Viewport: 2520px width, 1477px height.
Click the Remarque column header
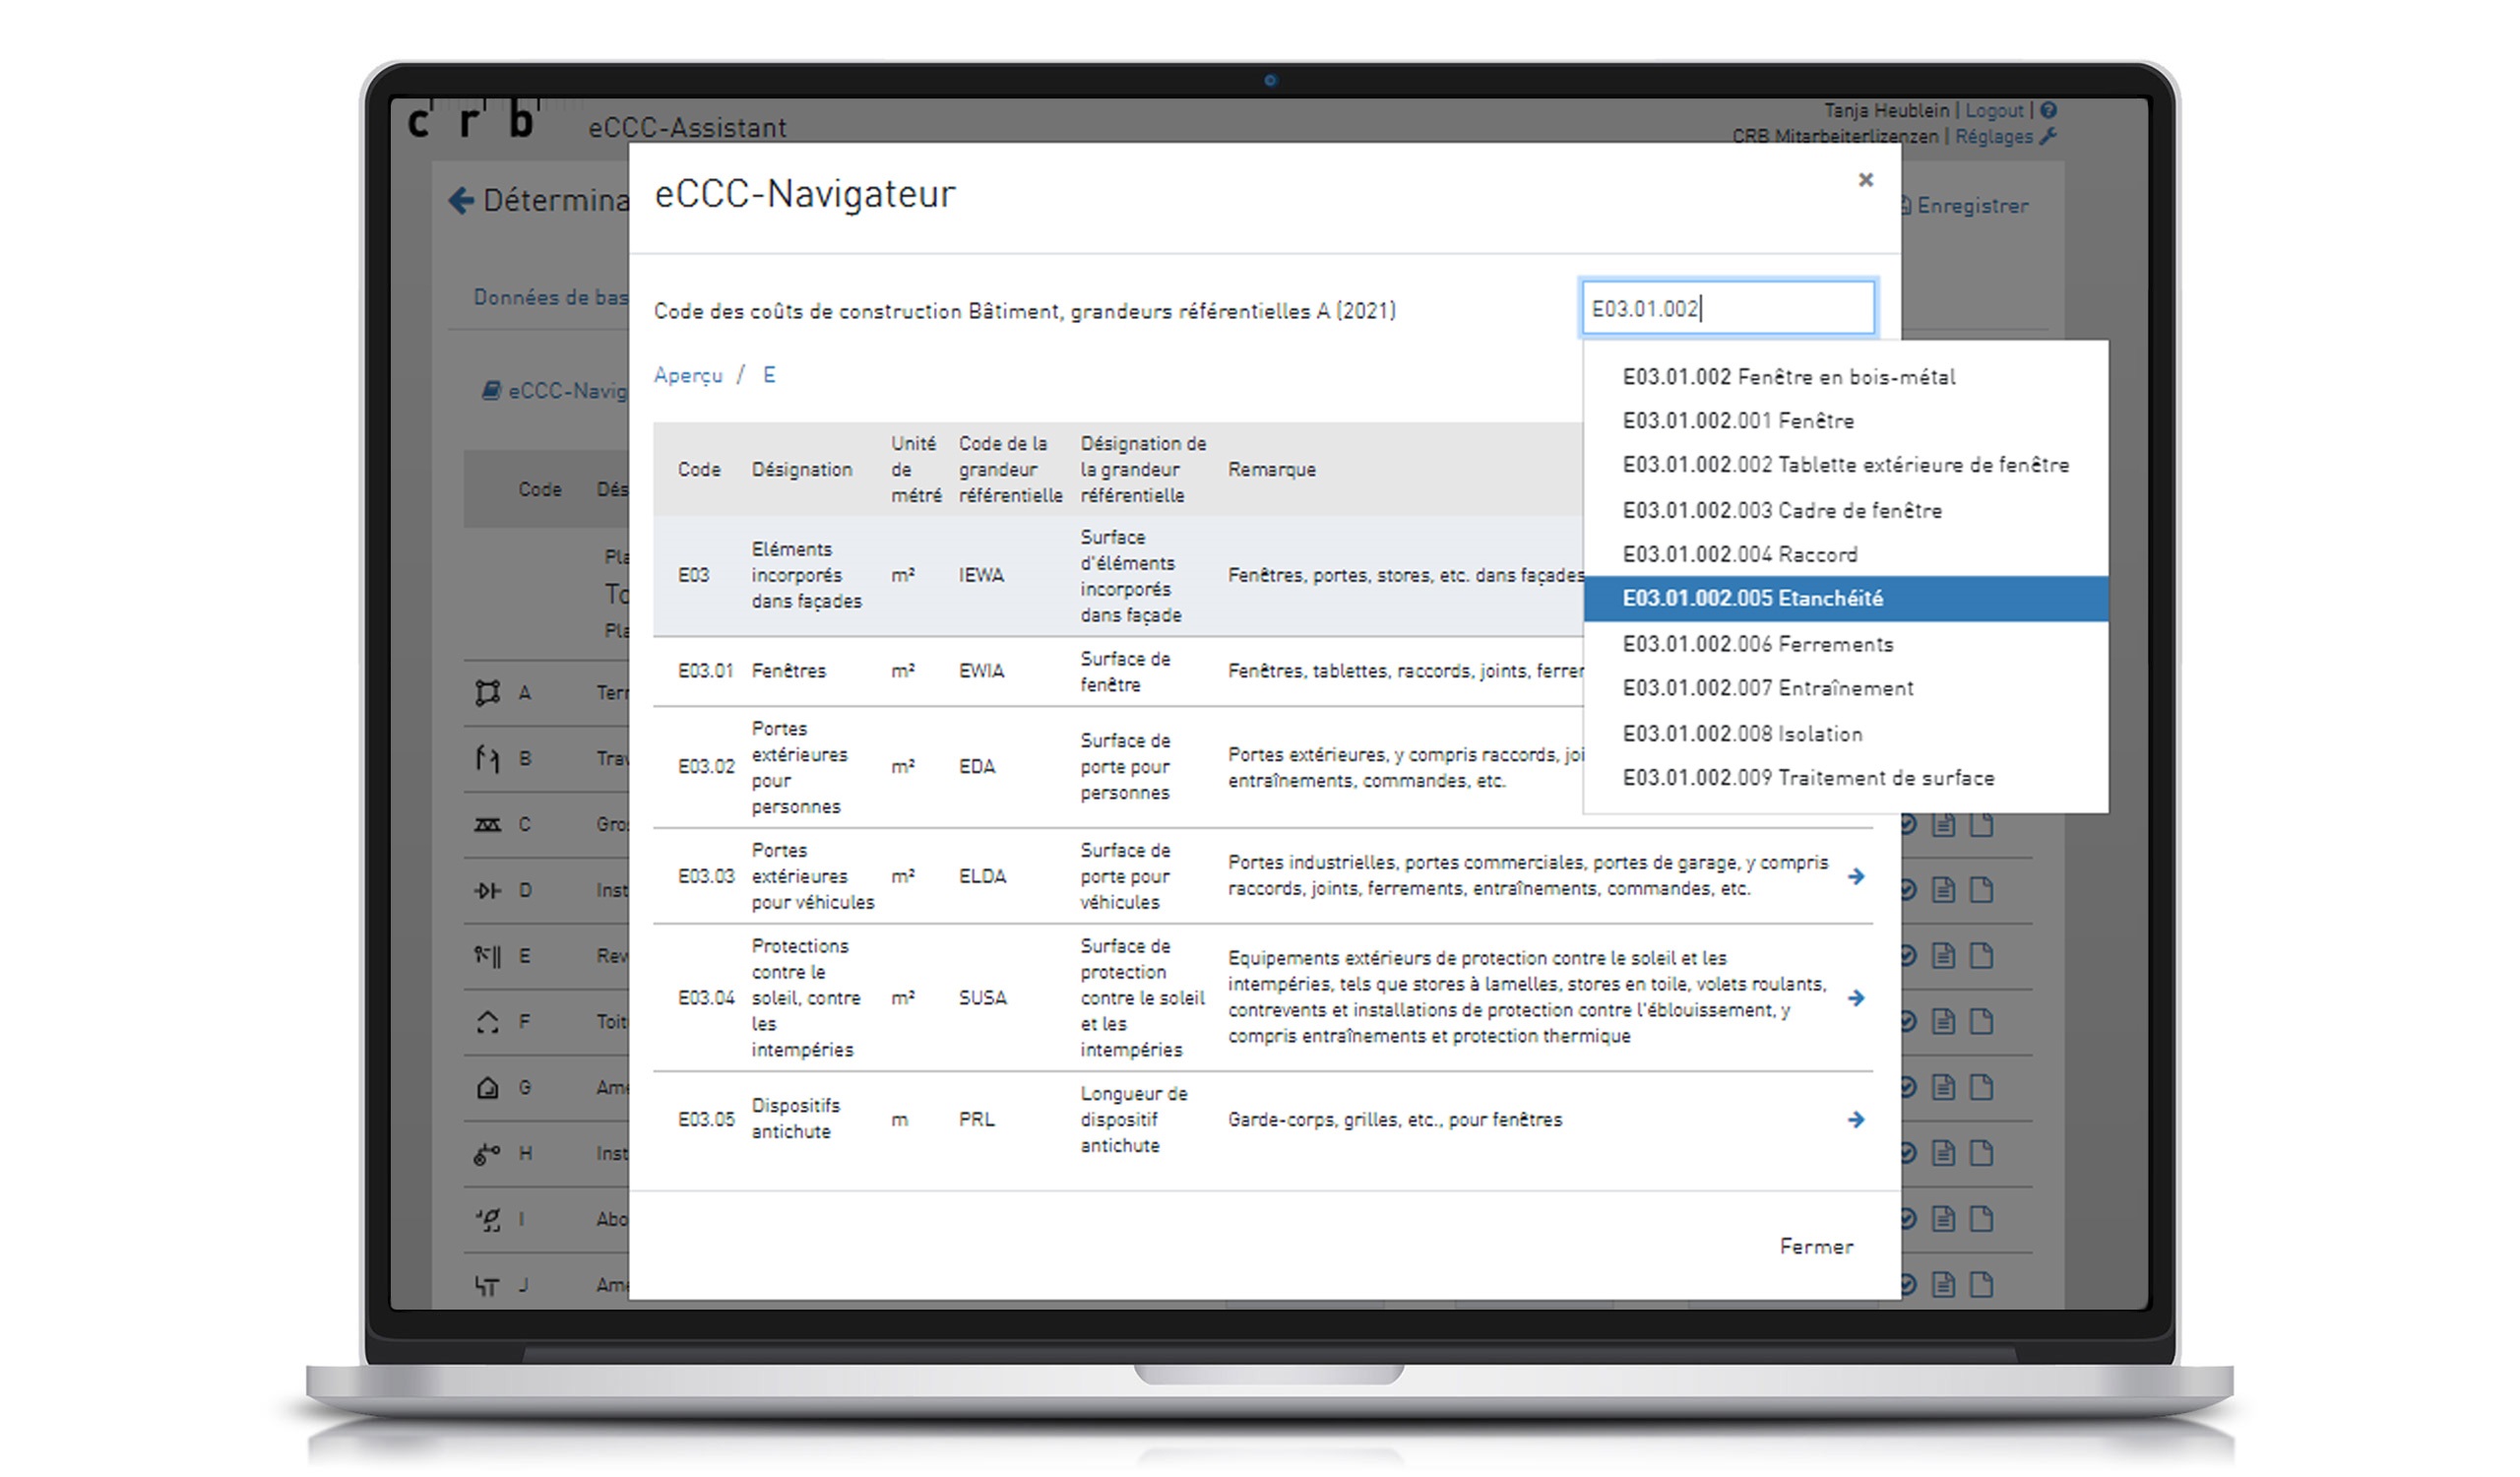pyautogui.click(x=1271, y=470)
